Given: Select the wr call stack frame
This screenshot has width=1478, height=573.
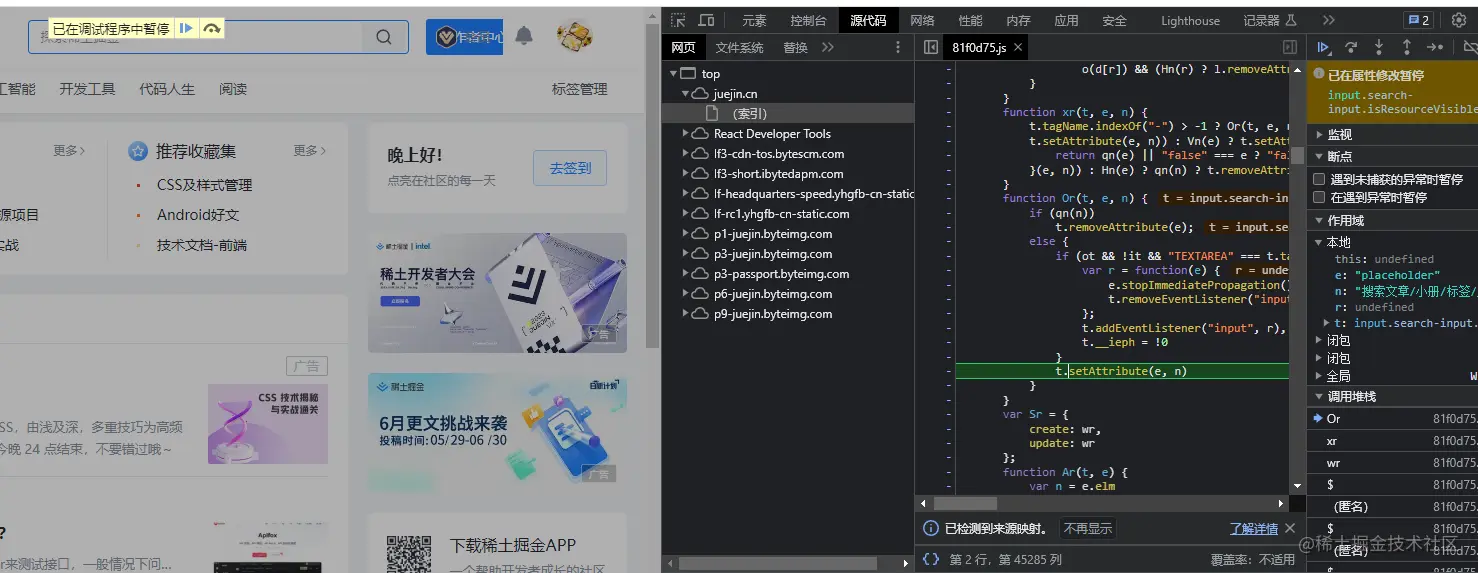Looking at the screenshot, I should 1392,463.
